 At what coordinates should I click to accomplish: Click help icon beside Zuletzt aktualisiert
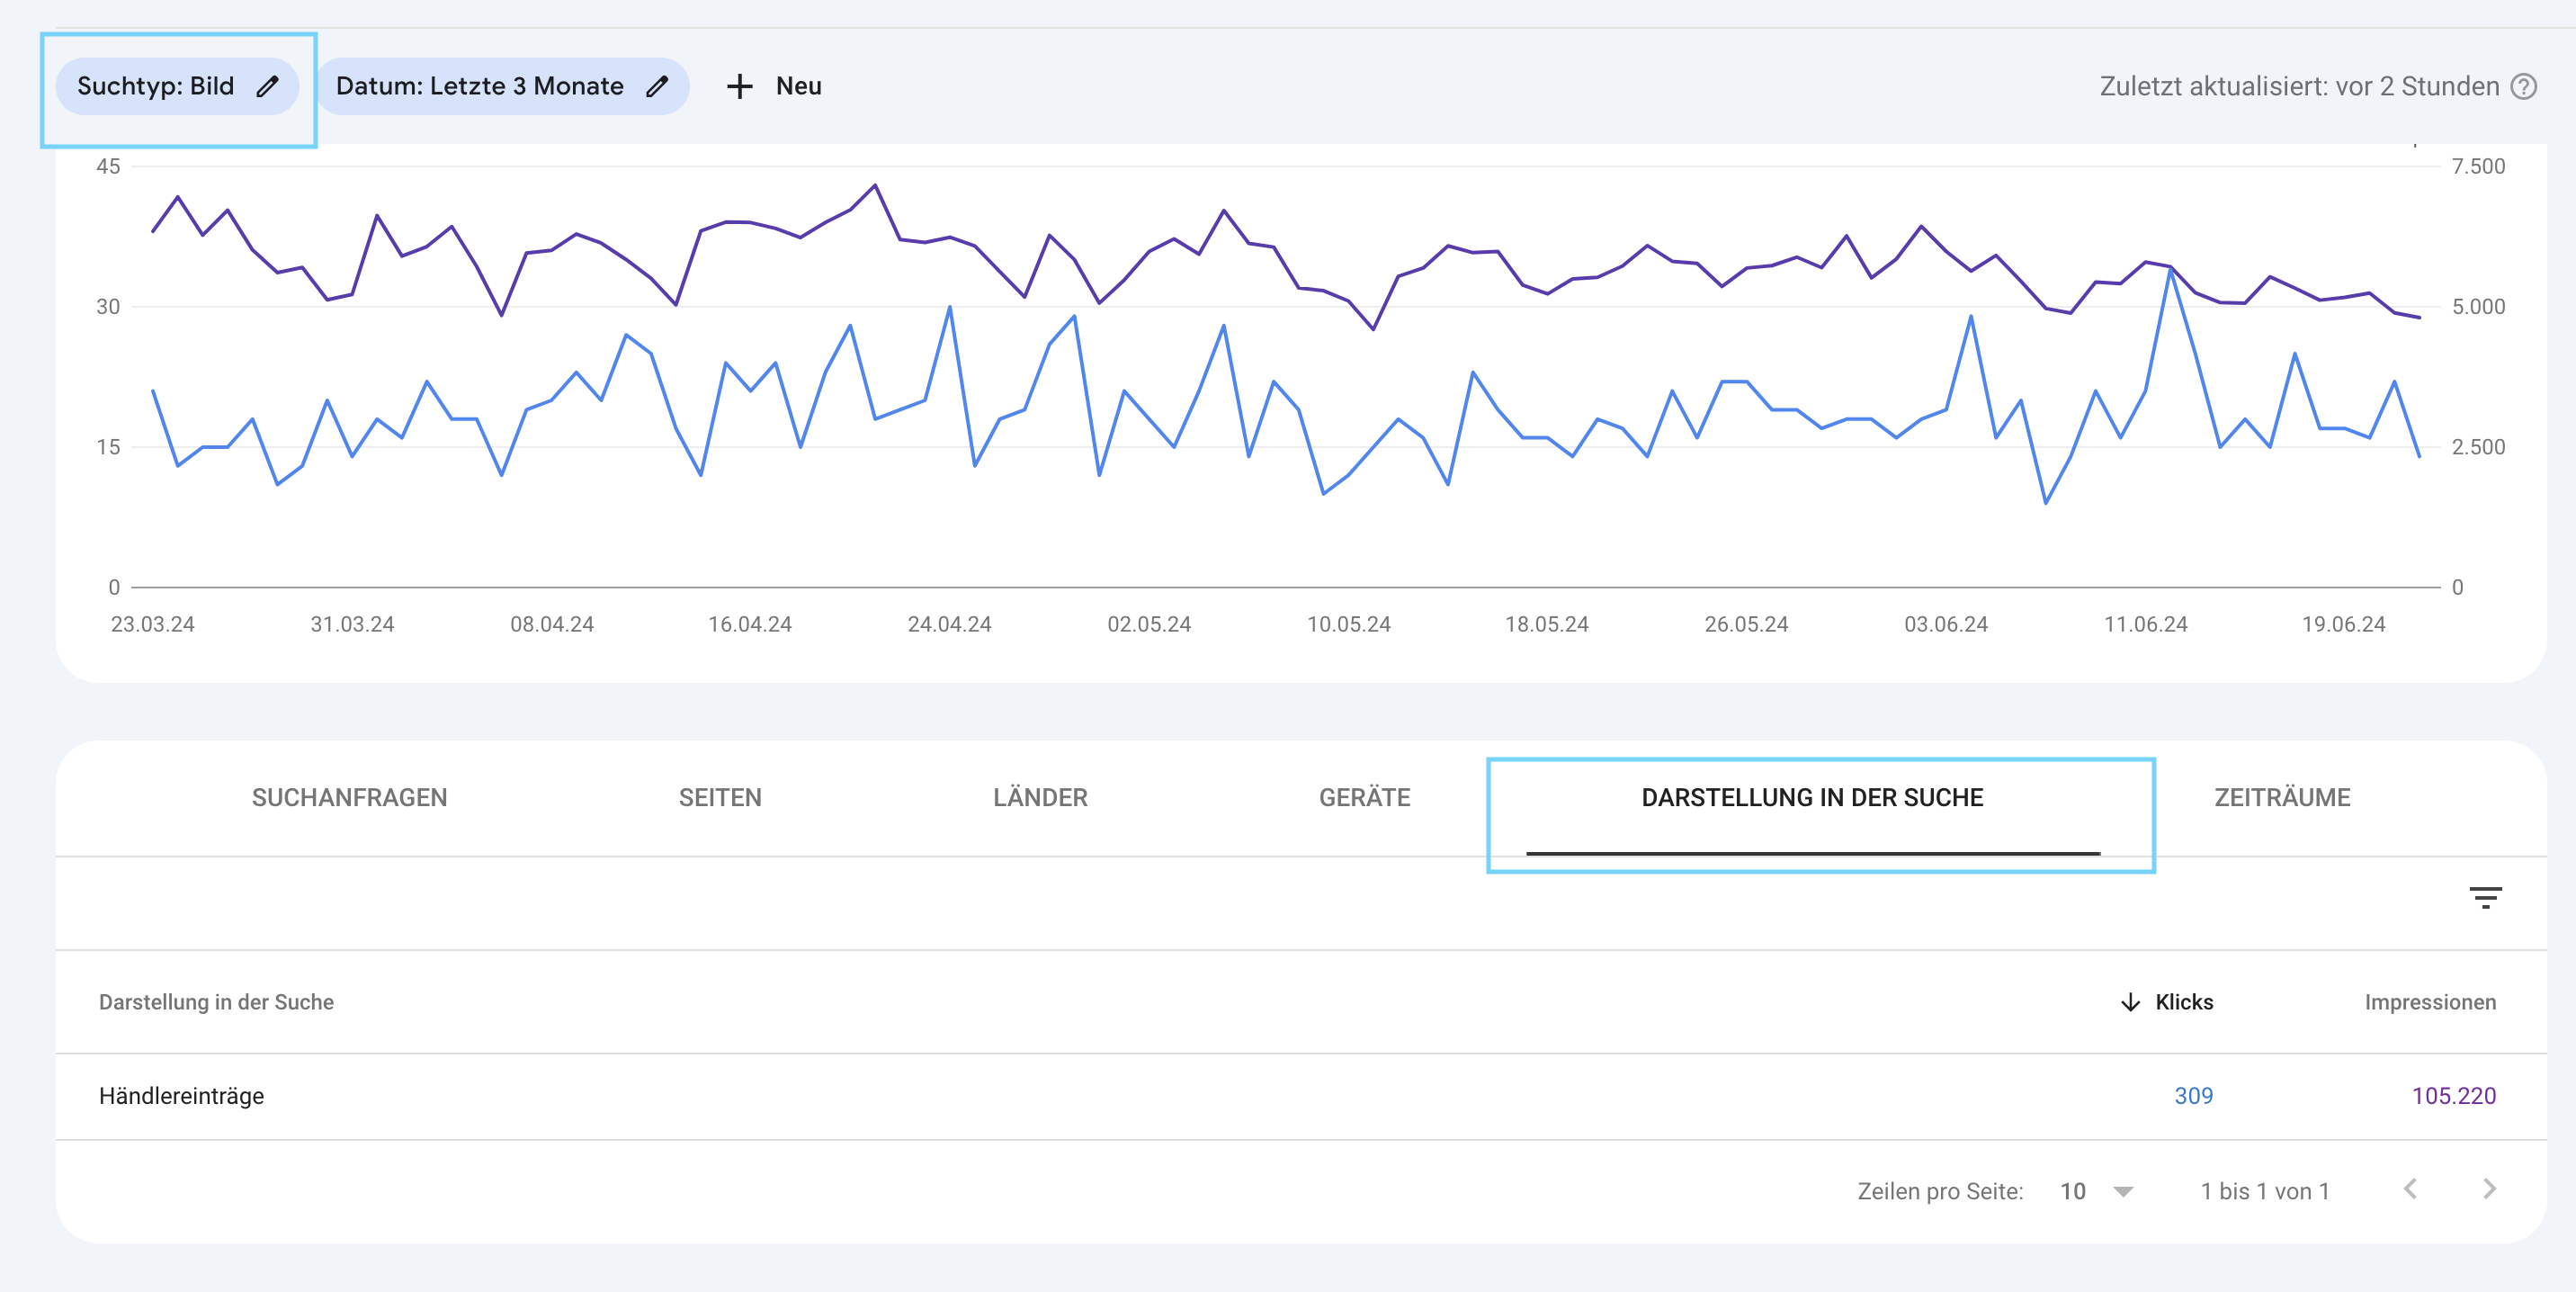[x=2524, y=87]
